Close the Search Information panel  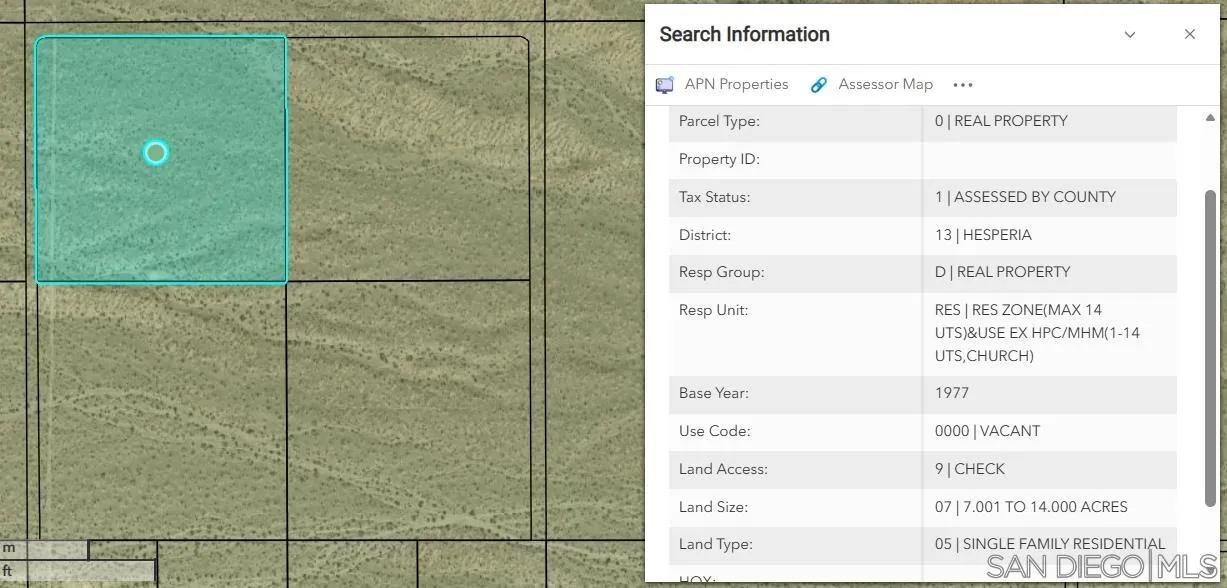[x=1190, y=34]
